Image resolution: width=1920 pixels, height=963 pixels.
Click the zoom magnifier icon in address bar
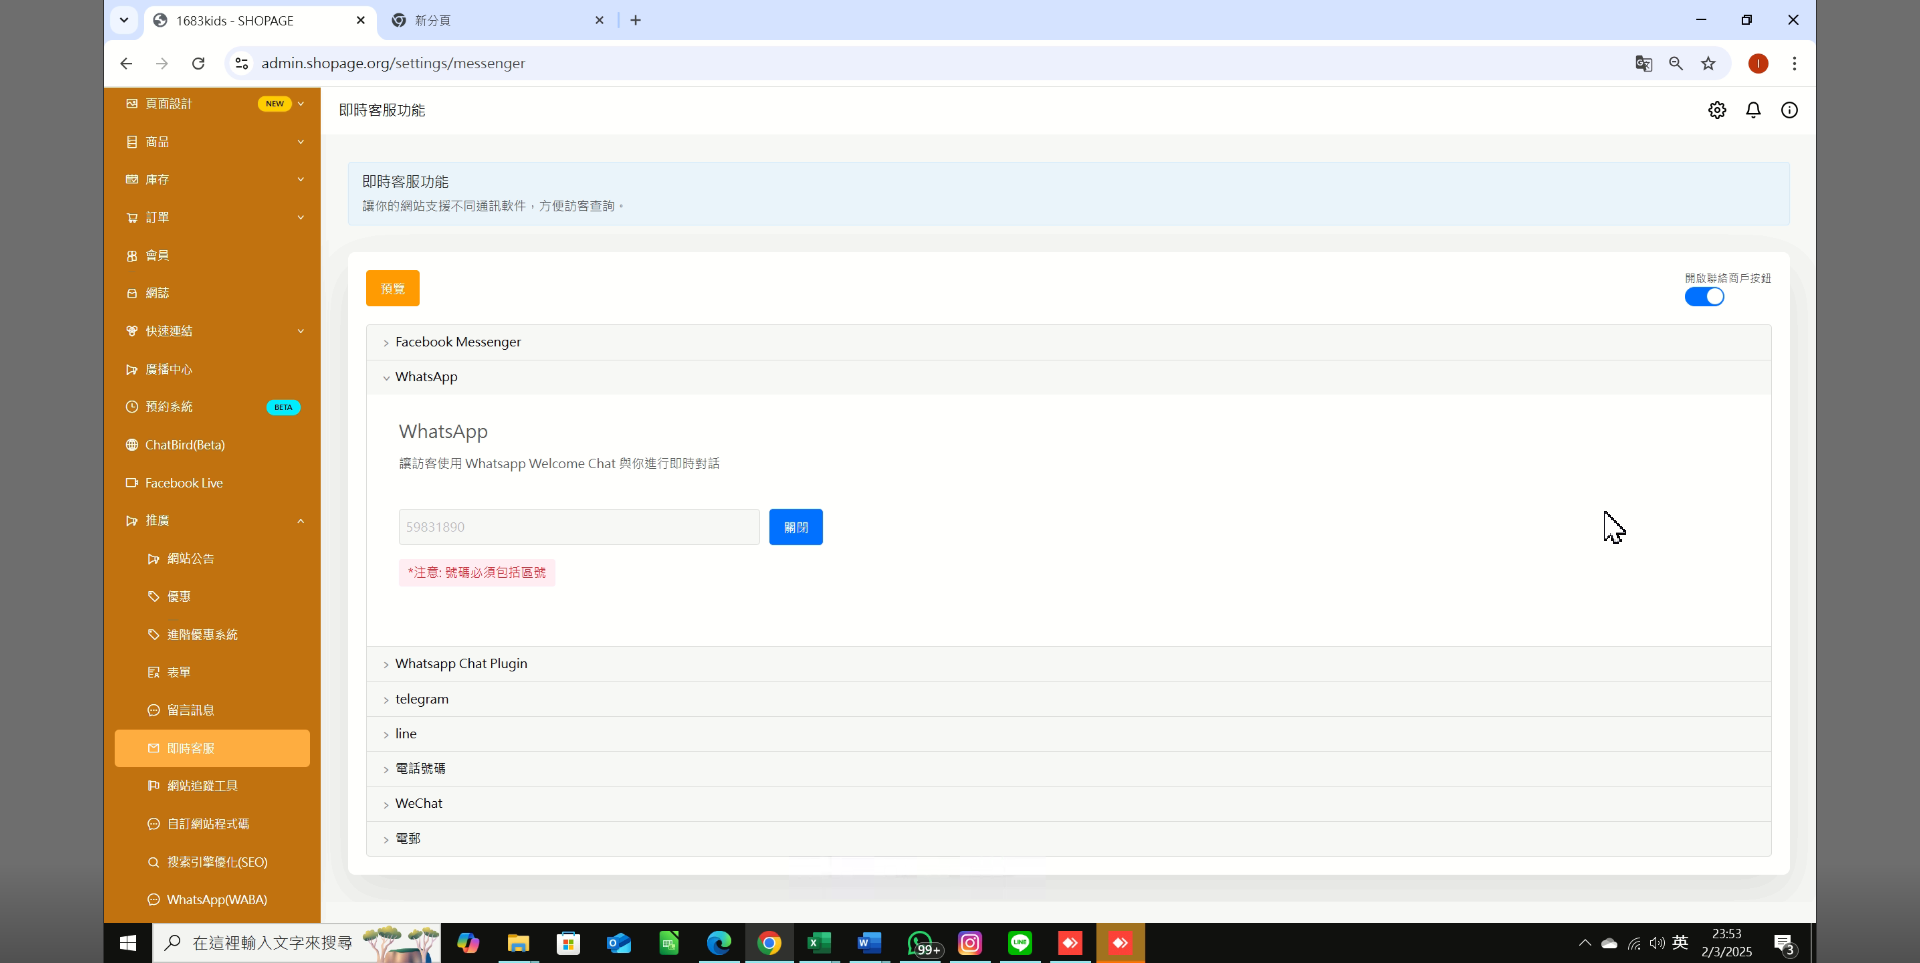[1676, 63]
